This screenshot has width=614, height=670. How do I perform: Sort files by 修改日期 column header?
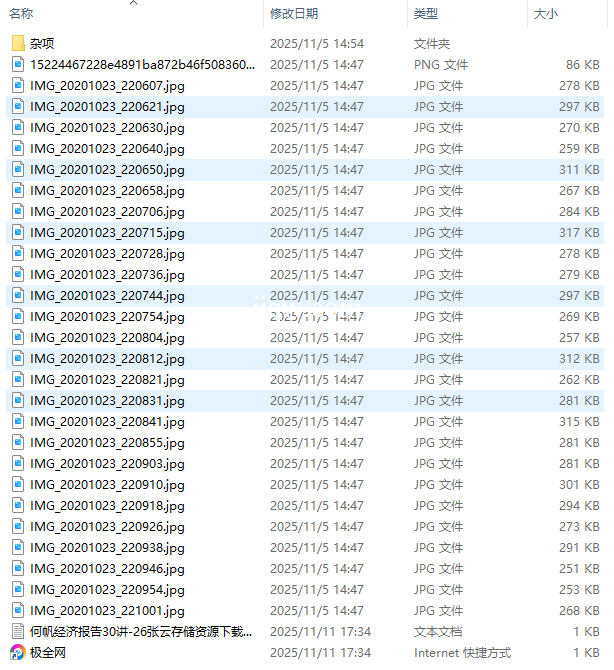click(x=294, y=14)
